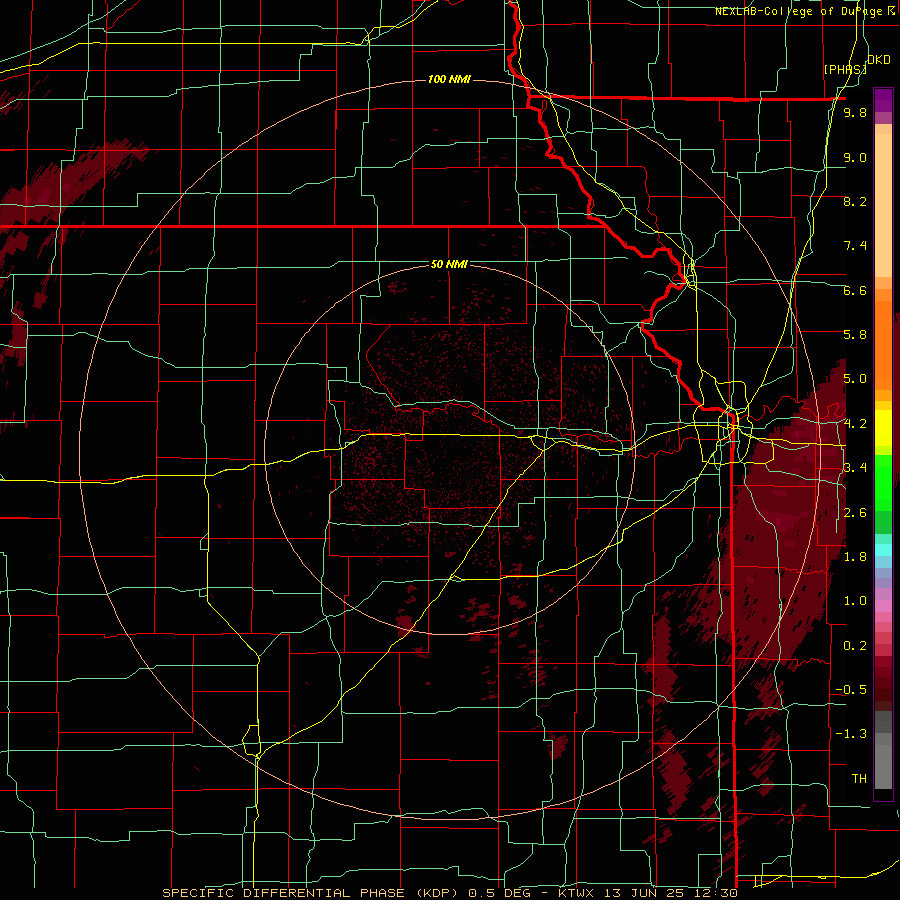
Task: Click the 0.2 value on the scale
Action: point(855,646)
